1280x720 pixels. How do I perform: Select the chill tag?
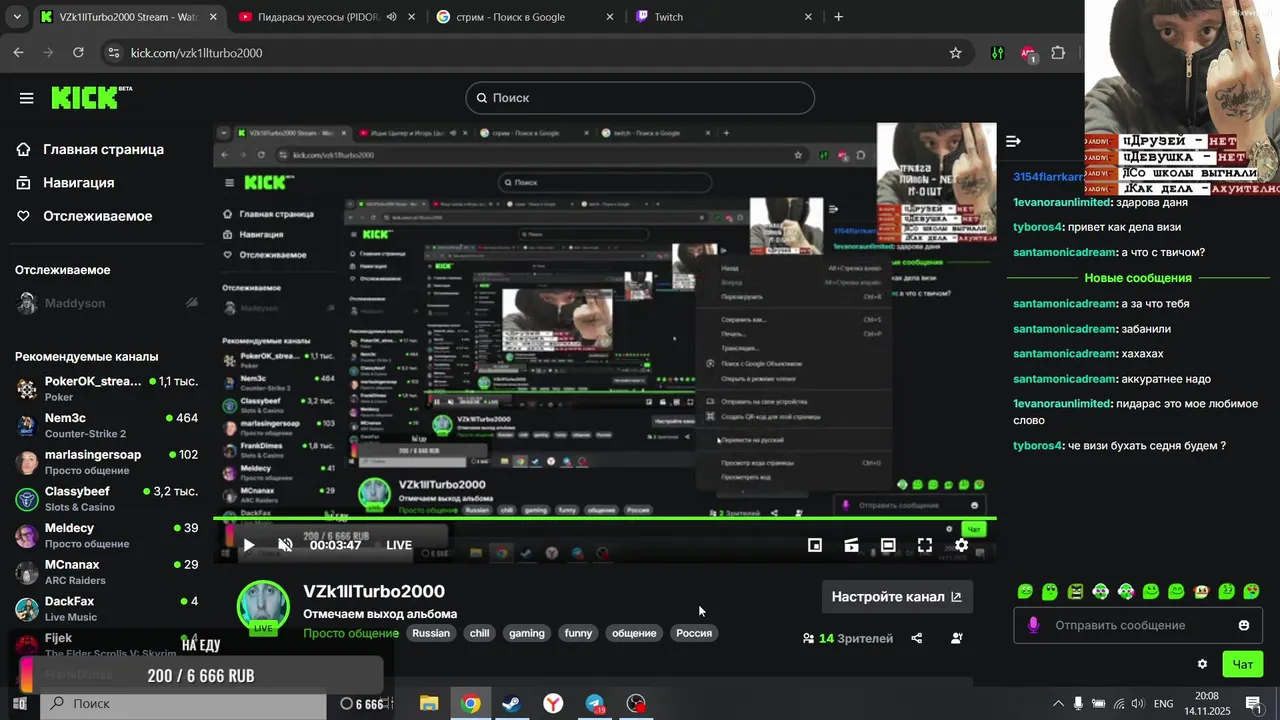point(480,633)
